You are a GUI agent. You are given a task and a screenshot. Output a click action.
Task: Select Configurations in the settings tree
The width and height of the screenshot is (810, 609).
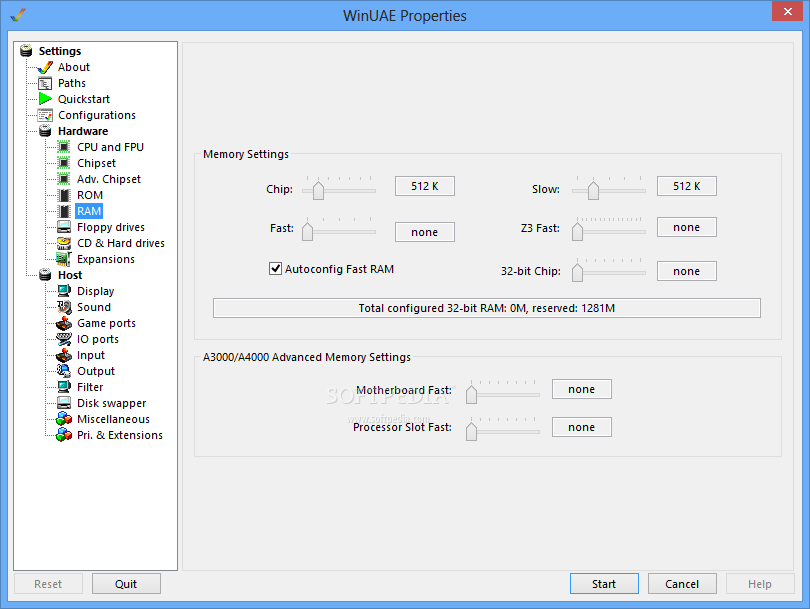coord(97,115)
